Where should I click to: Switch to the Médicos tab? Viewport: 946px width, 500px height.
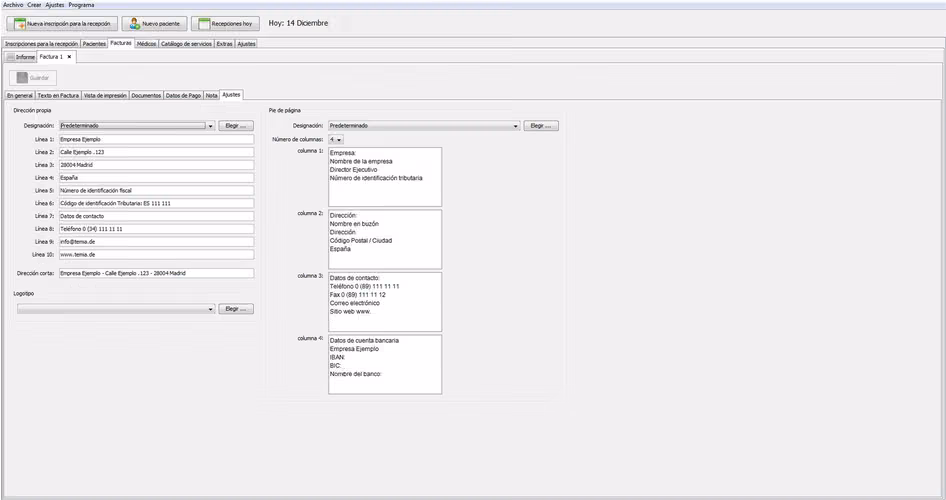(x=146, y=44)
